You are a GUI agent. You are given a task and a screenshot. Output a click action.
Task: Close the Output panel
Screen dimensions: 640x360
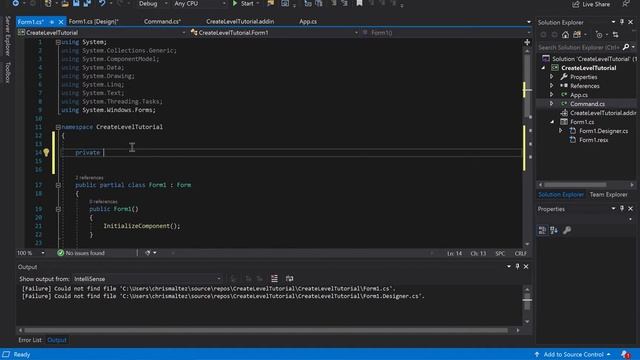point(526,267)
